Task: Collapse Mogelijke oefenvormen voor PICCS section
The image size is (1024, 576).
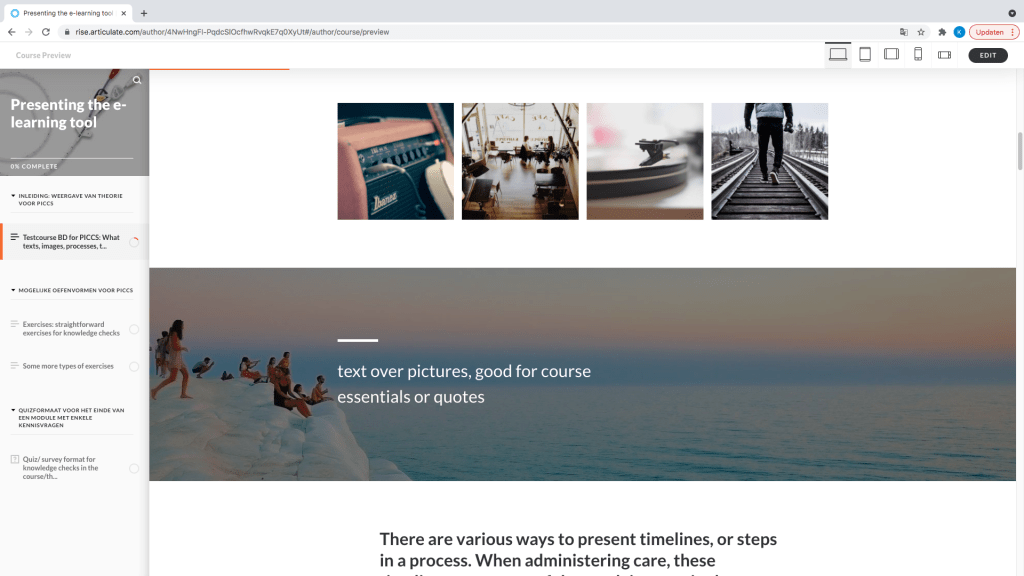Action: 13,290
